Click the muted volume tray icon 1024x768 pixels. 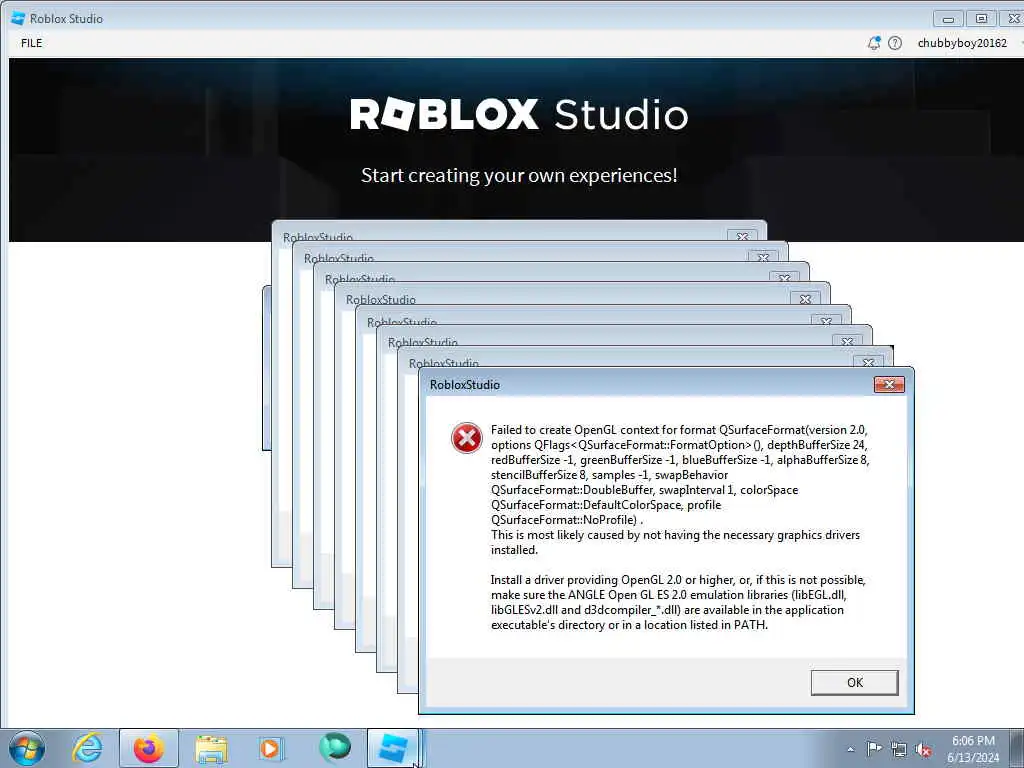[x=923, y=749]
